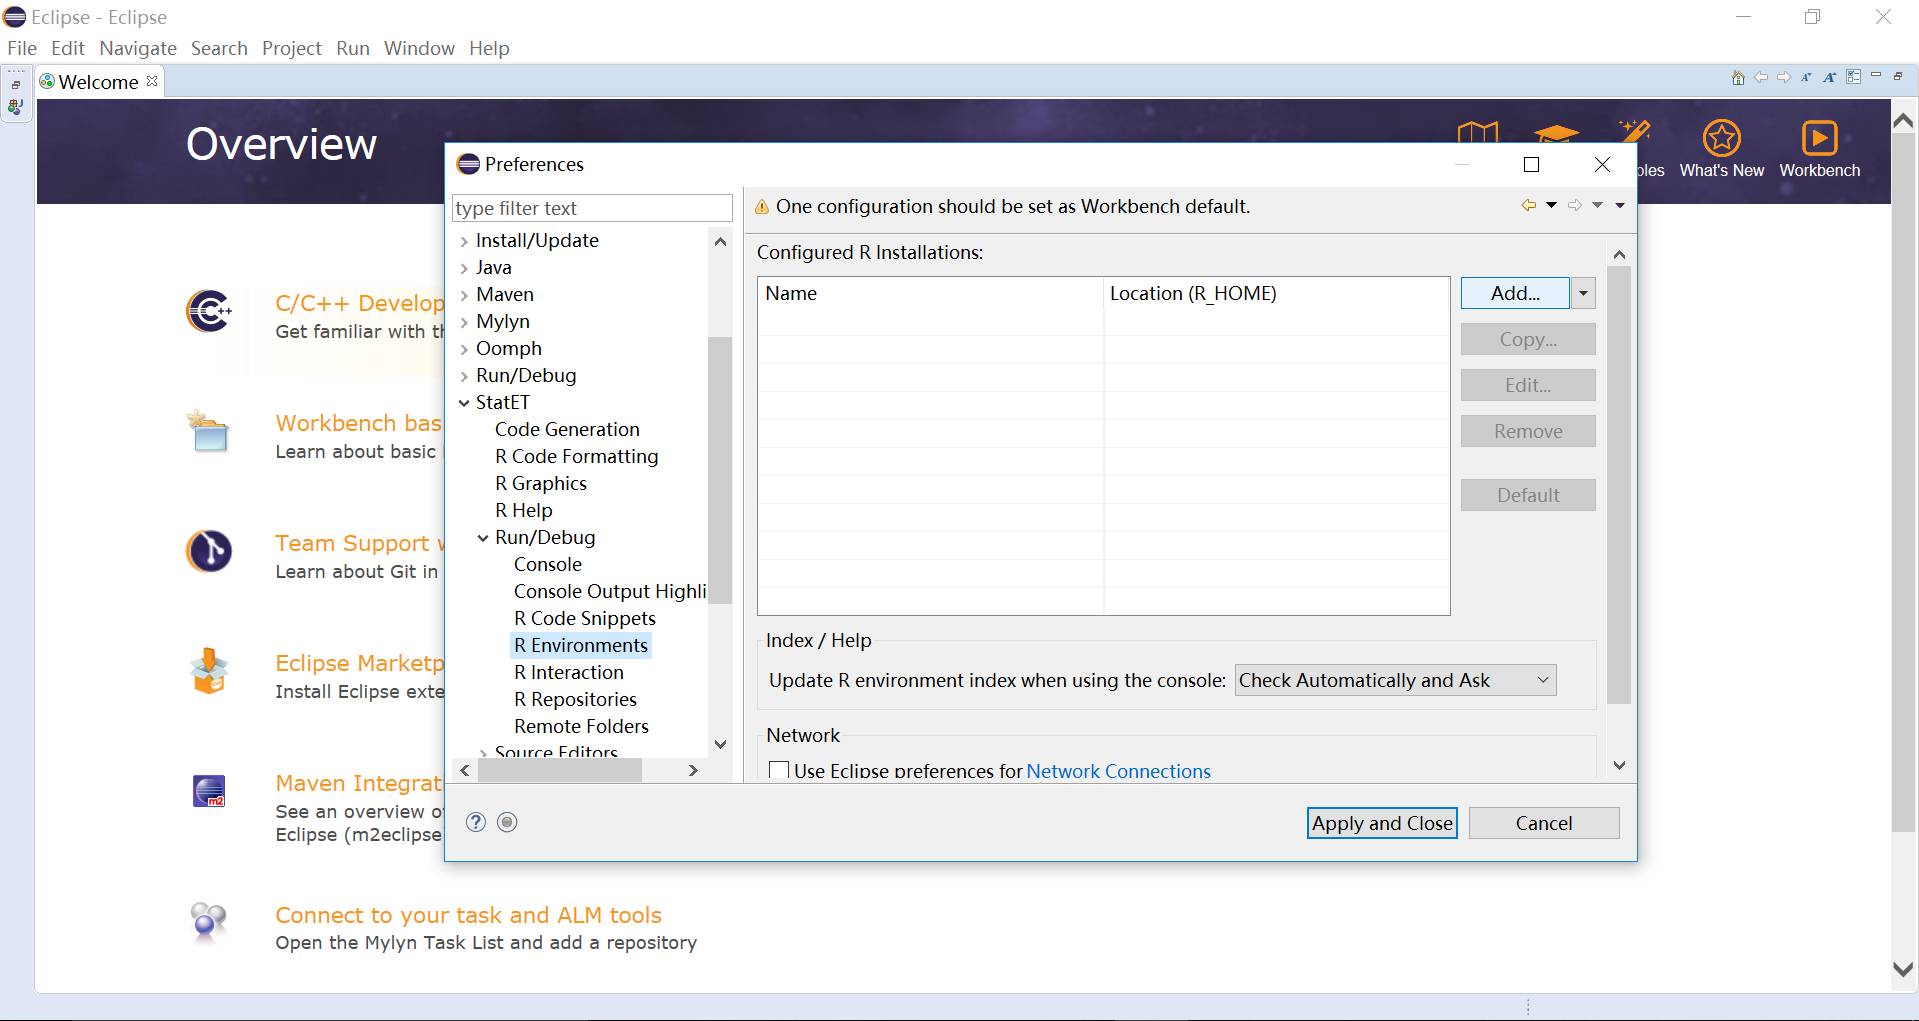Go to Workbench via play icon
Screen dimensions: 1919x1021
point(1819,138)
